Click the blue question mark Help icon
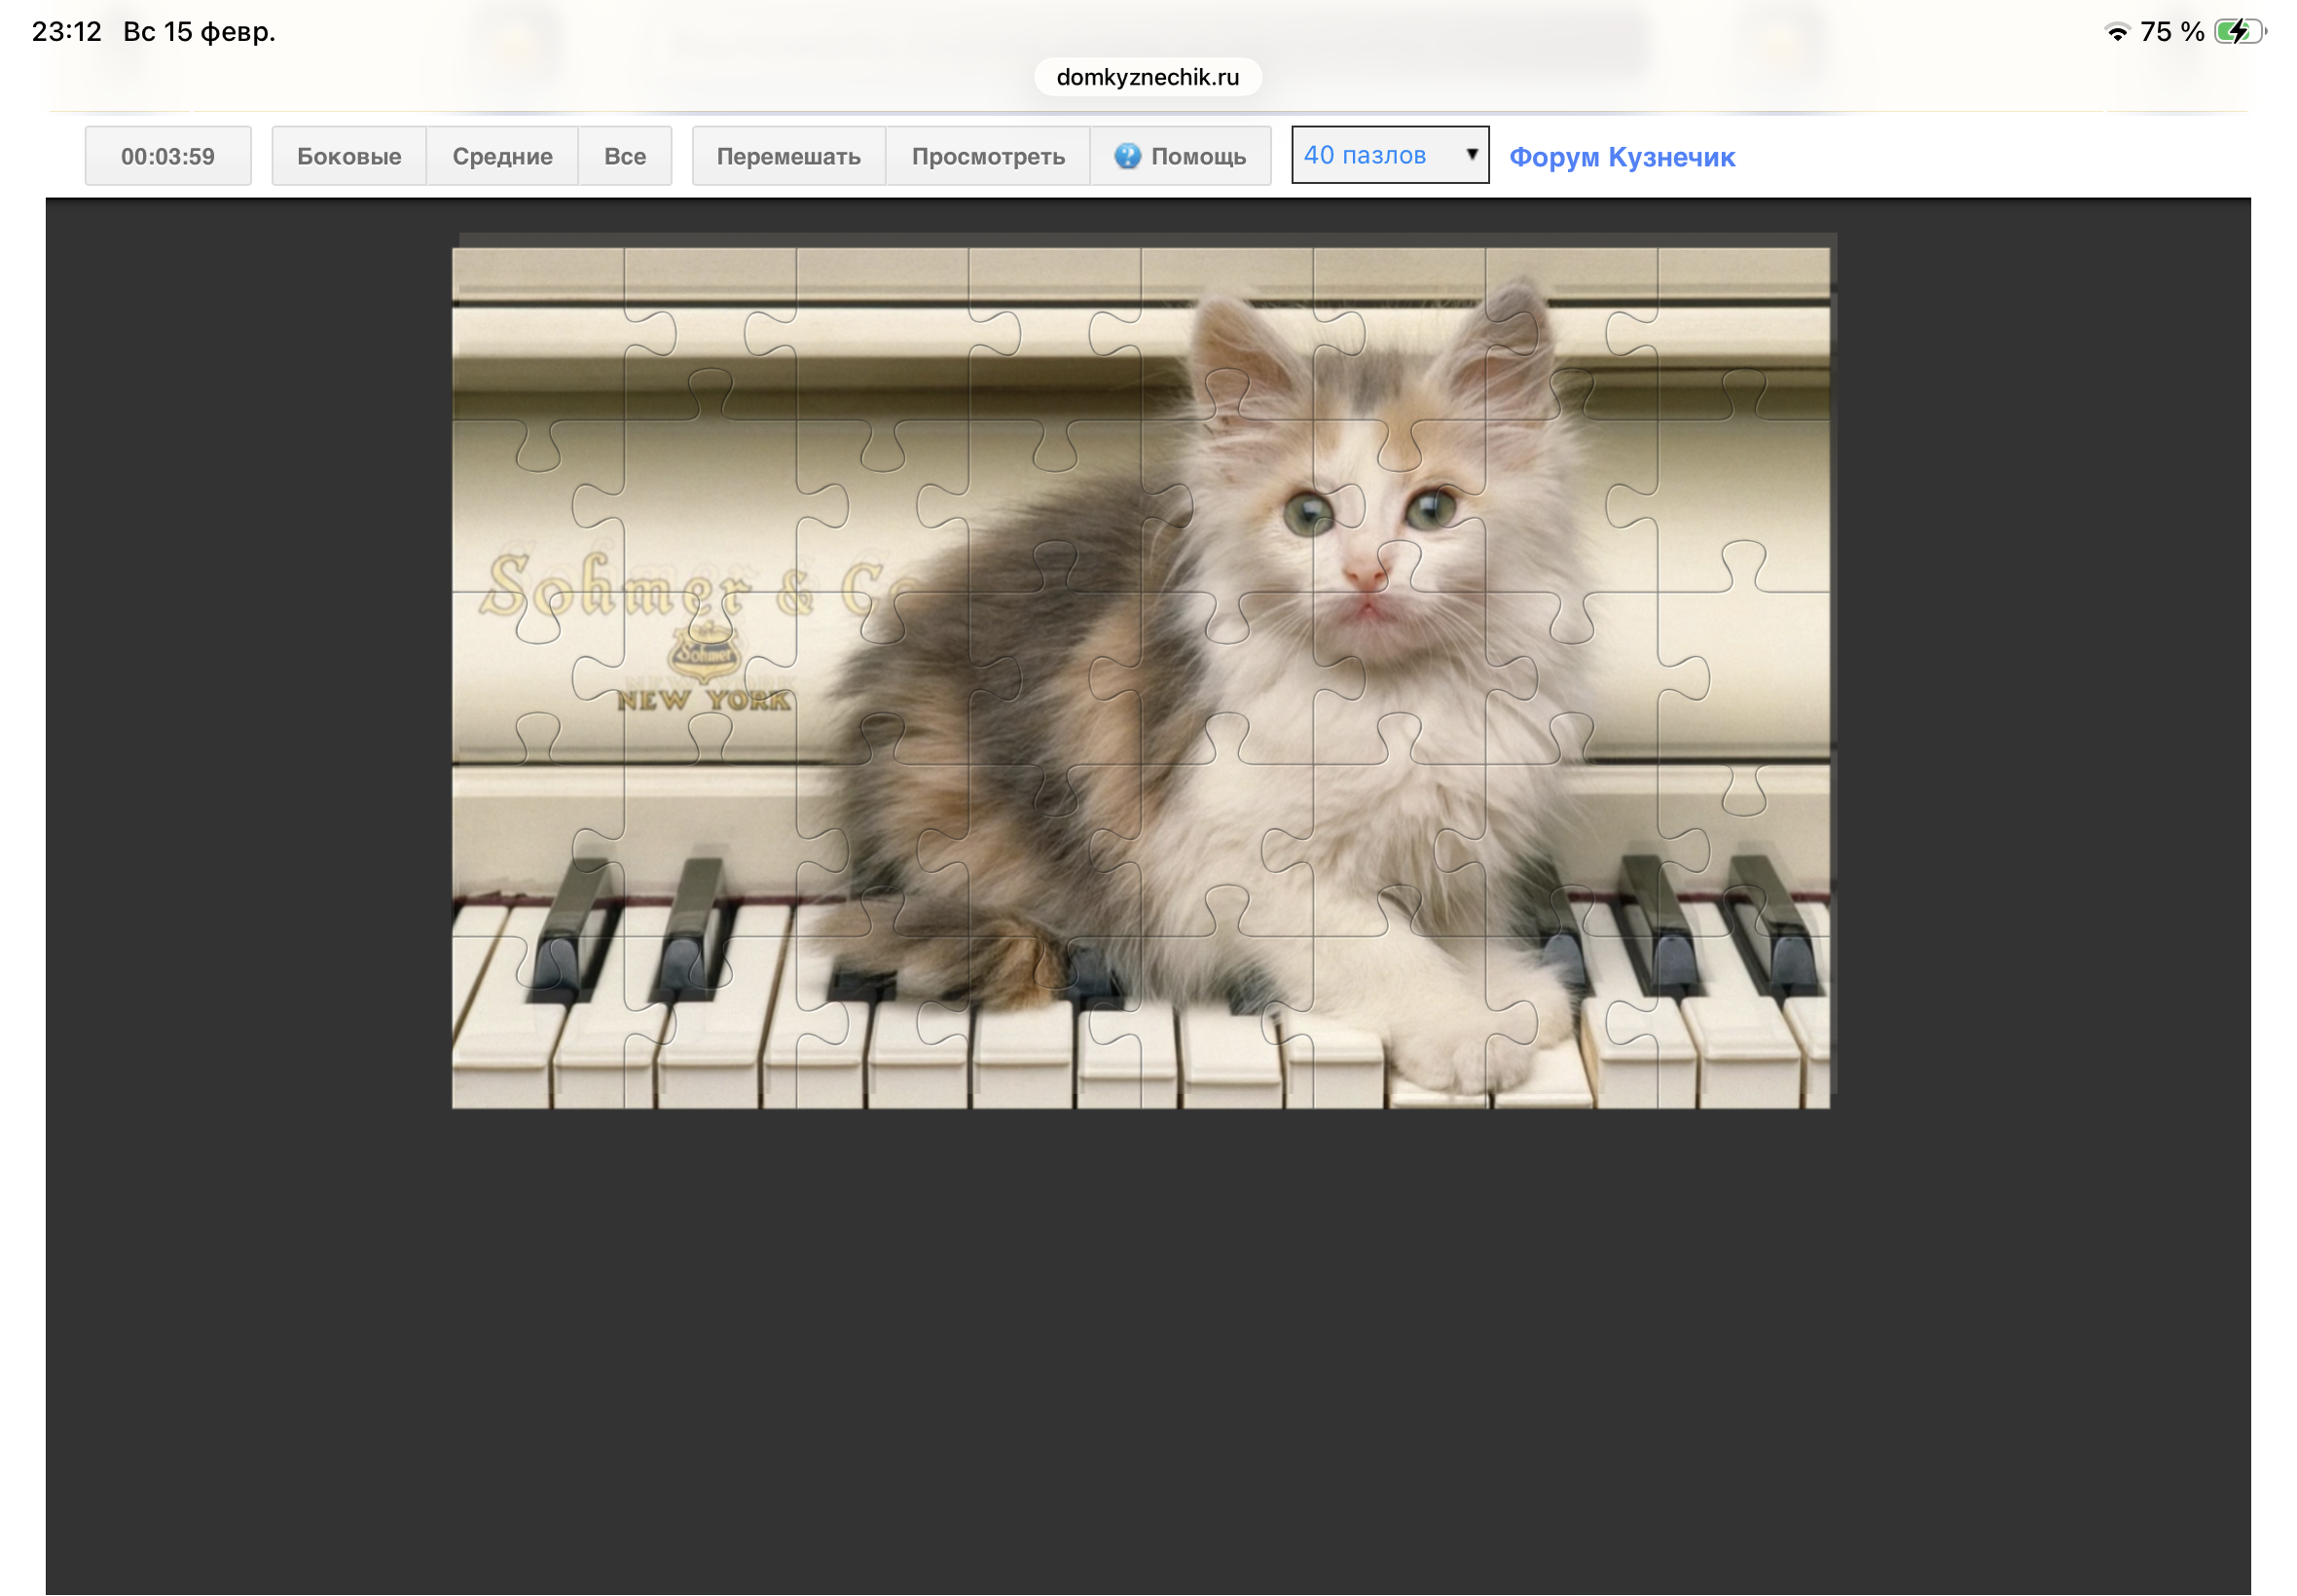 pos(1127,156)
